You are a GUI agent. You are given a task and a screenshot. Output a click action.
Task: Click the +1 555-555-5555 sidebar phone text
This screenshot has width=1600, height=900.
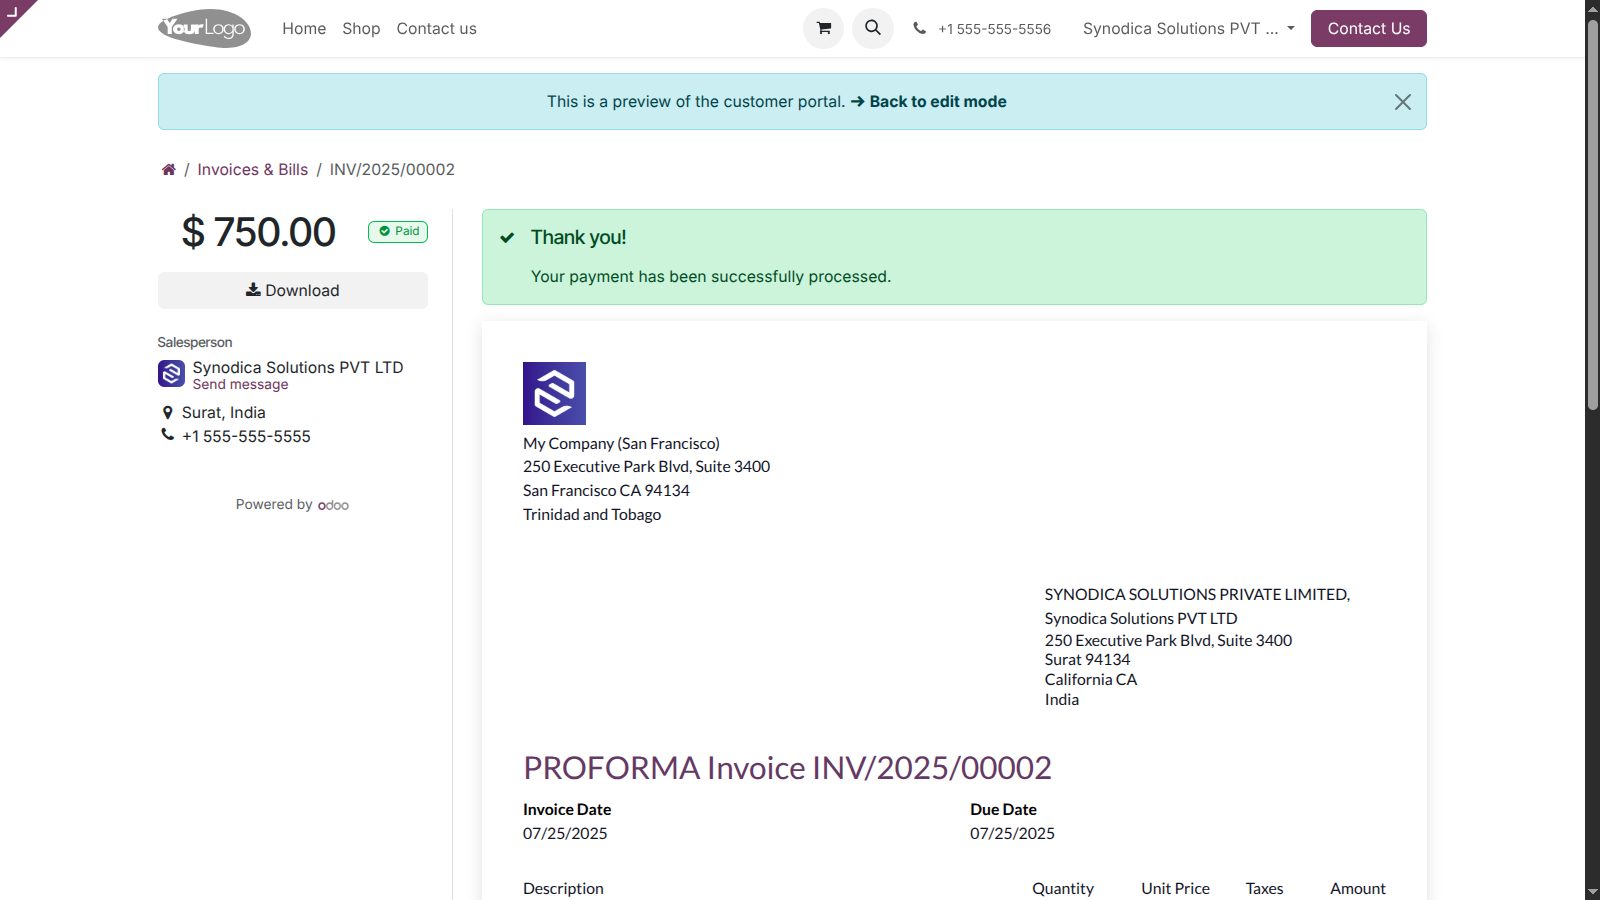[x=246, y=436]
